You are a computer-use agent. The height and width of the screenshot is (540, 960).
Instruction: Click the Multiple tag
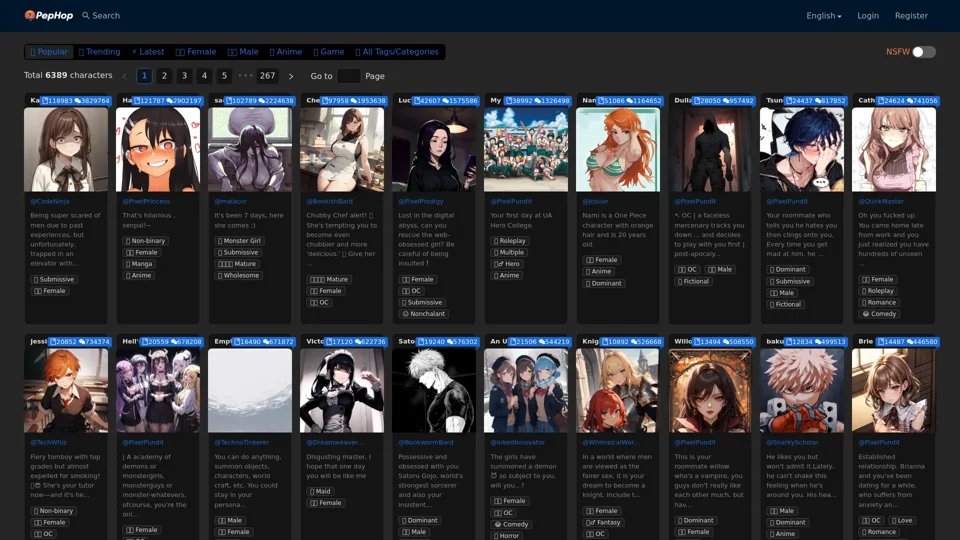tap(509, 252)
